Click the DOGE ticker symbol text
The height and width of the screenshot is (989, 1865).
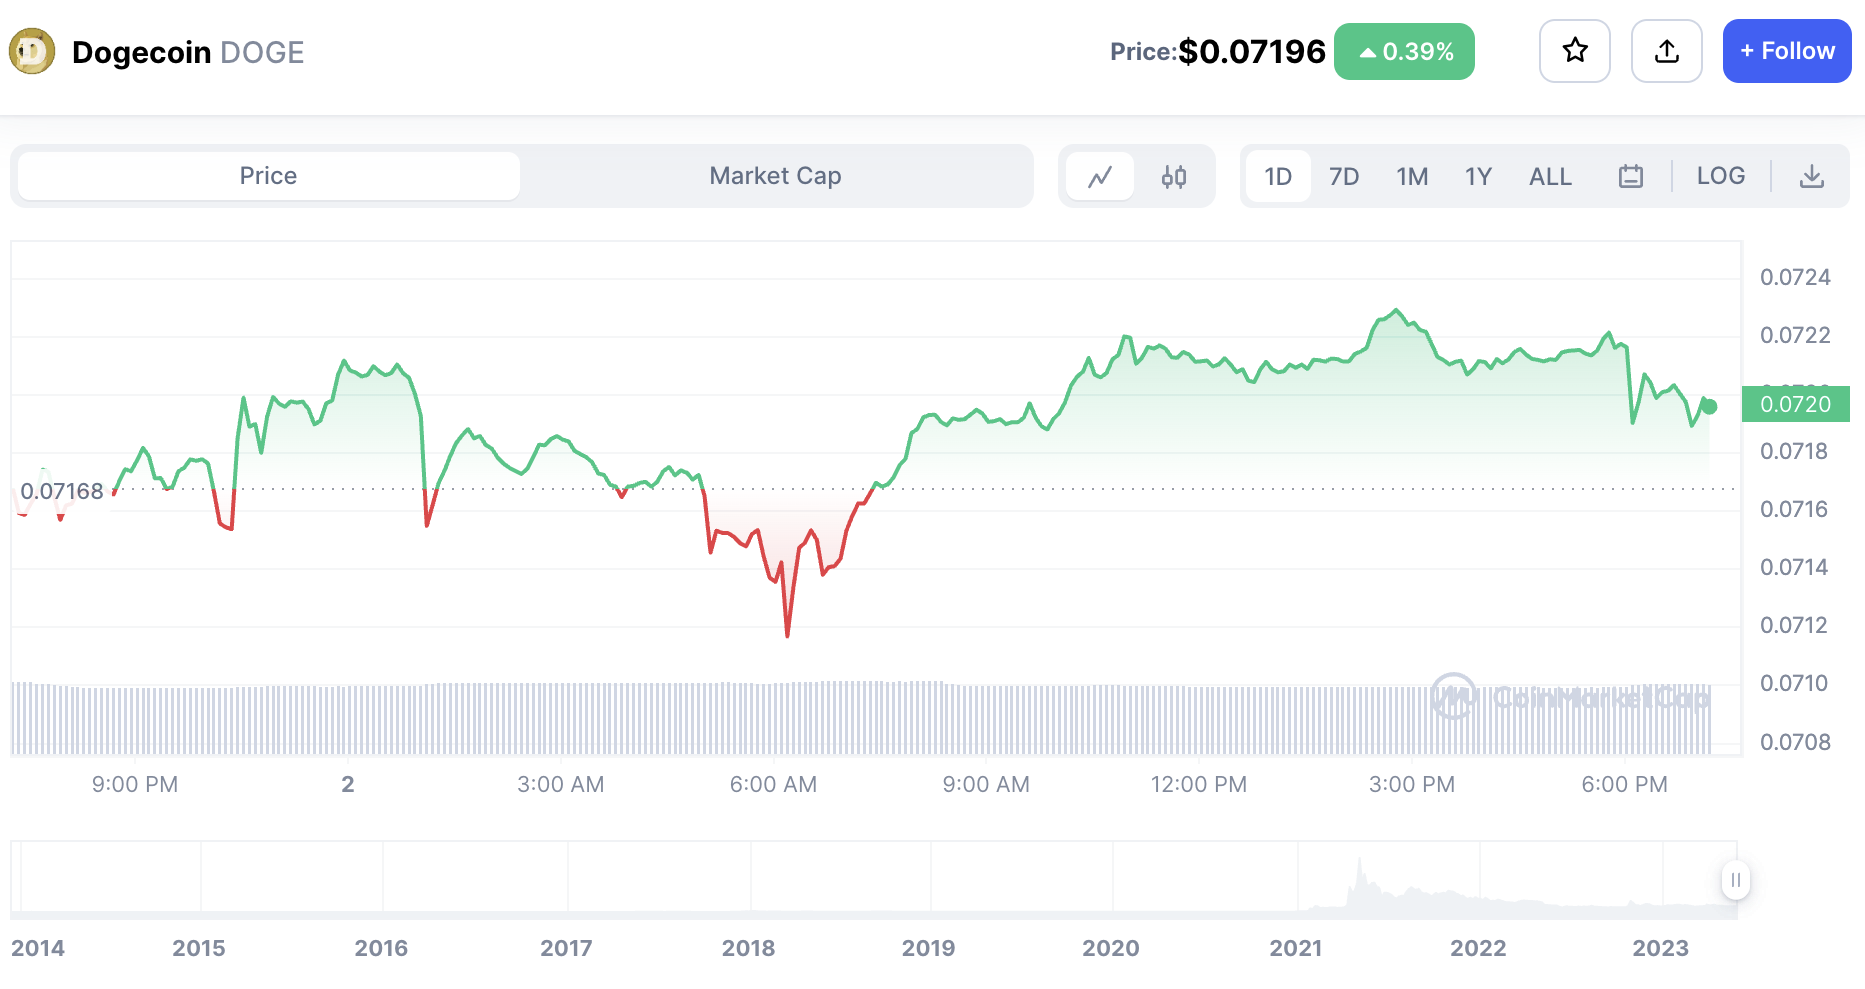262,52
